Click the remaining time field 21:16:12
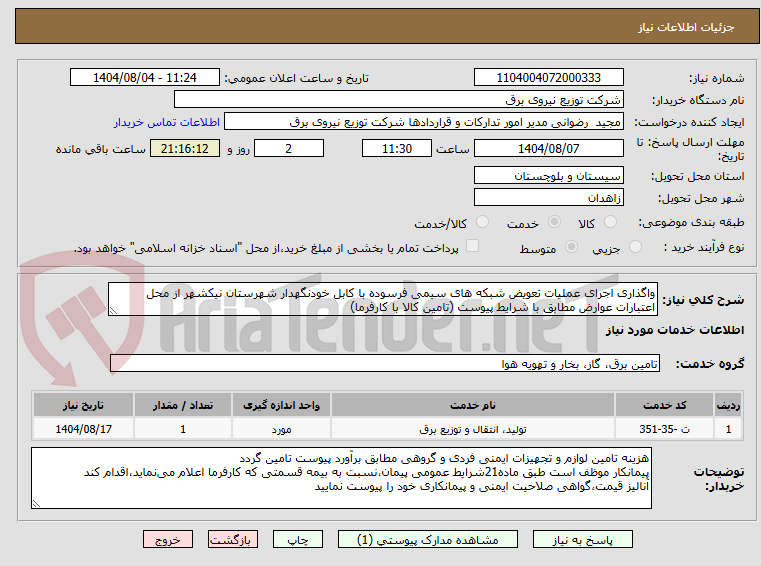Image resolution: width=761 pixels, height=566 pixels. click(185, 149)
